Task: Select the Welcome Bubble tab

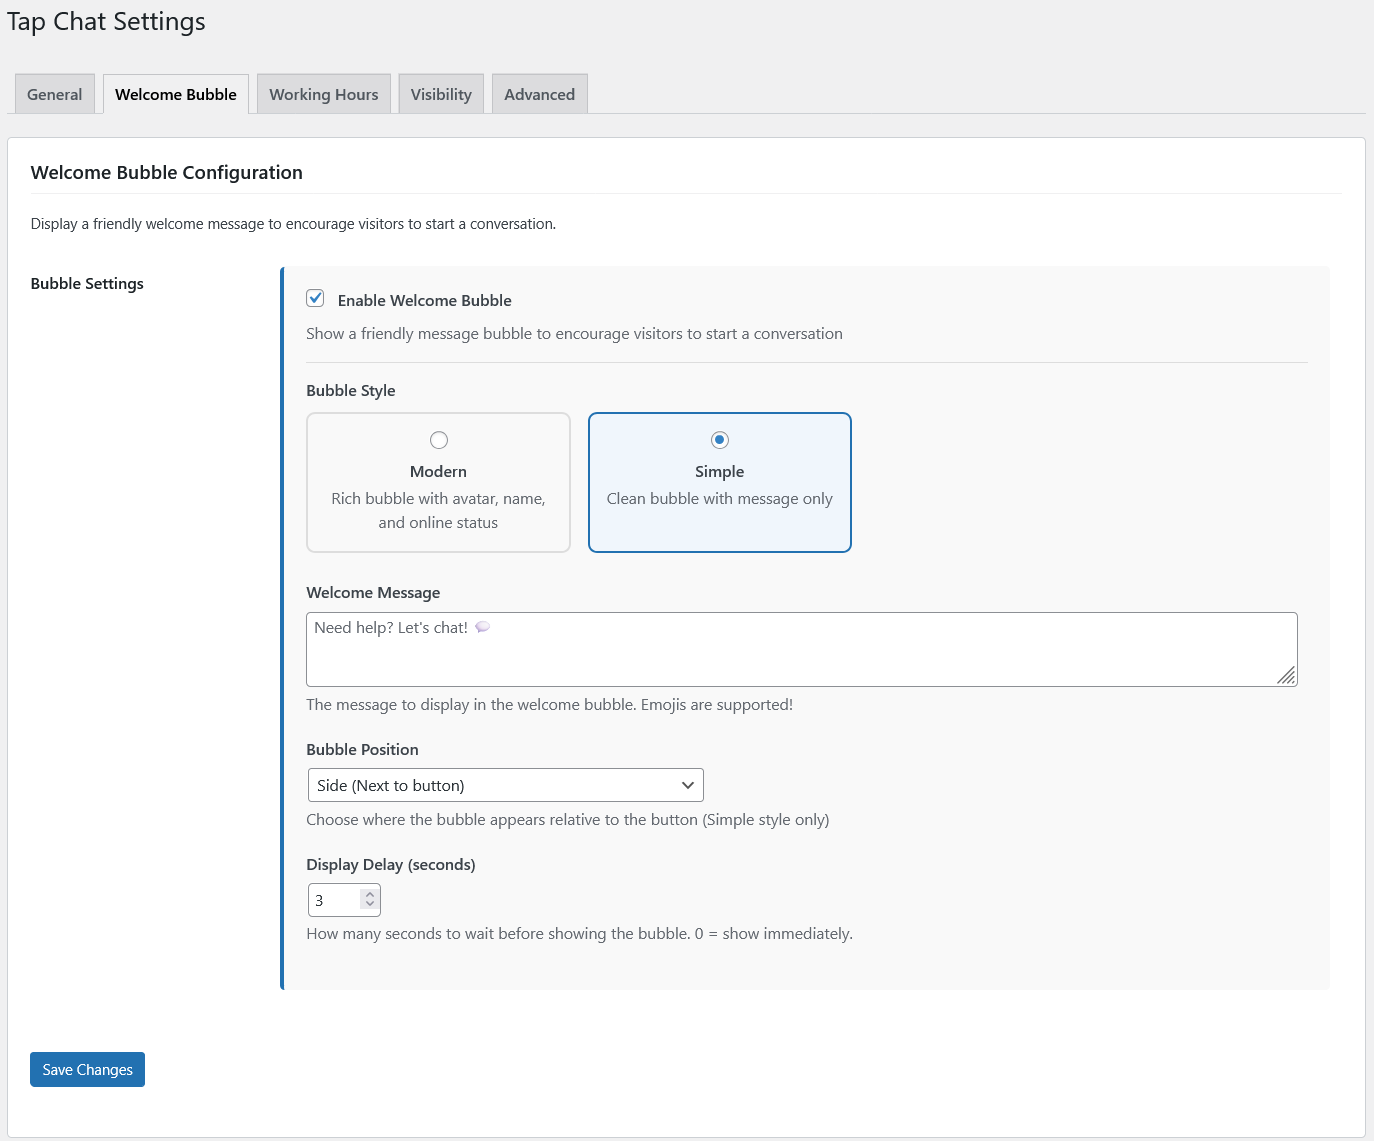Action: tap(176, 94)
